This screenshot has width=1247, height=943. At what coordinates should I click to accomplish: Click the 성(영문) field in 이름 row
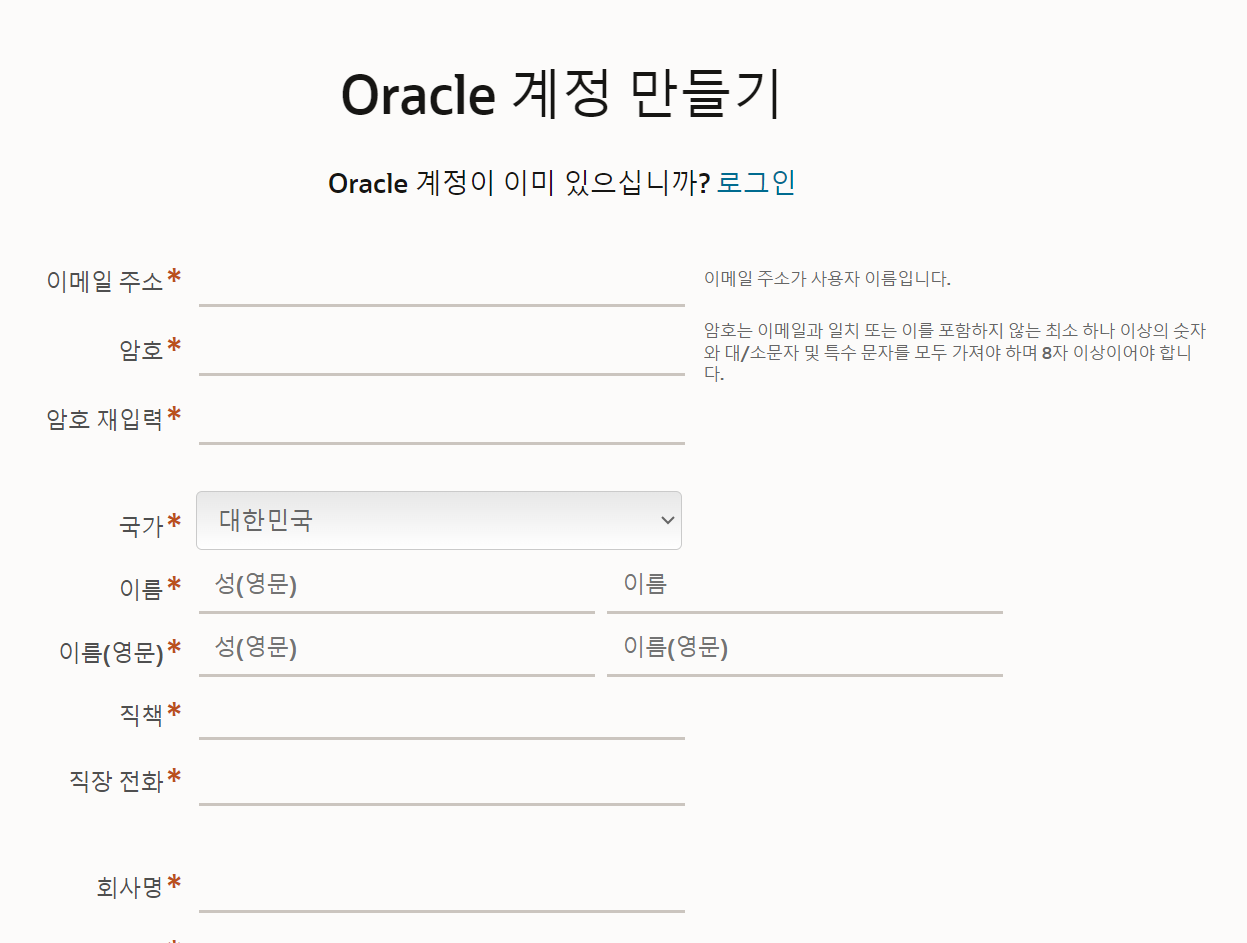(396, 587)
